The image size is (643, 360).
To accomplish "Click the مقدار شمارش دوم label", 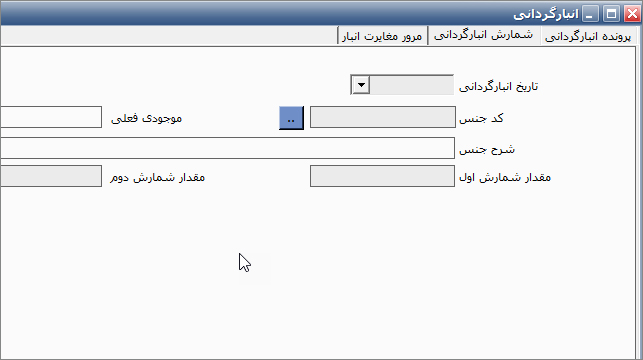I will click(x=157, y=178).
